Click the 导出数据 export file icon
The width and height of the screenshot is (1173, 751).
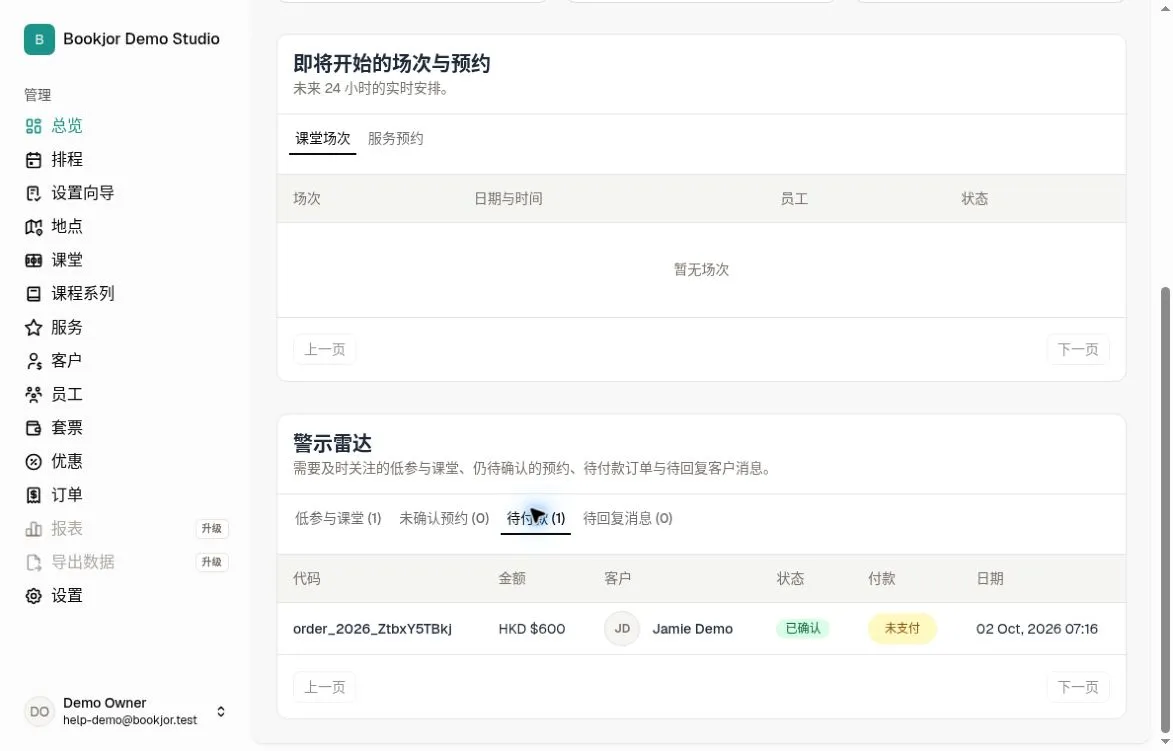tap(34, 563)
